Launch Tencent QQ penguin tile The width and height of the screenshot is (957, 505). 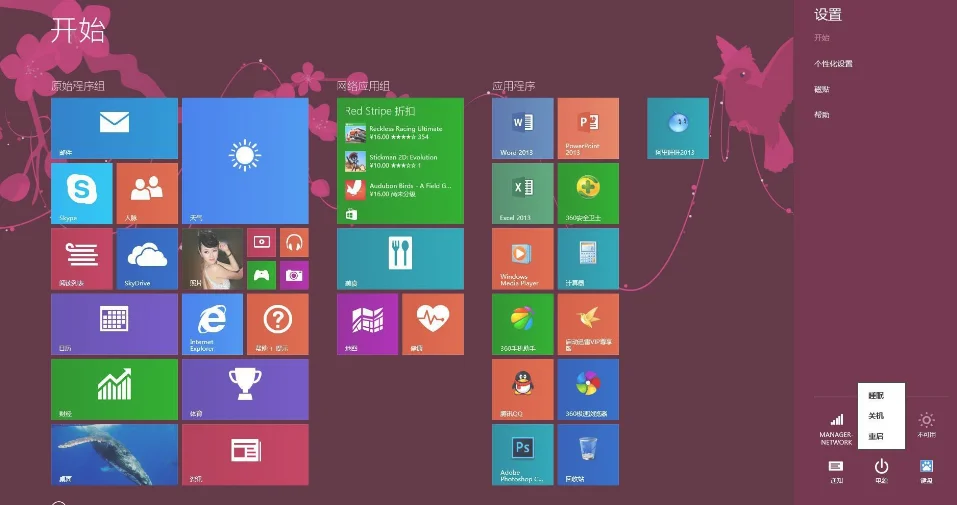523,390
